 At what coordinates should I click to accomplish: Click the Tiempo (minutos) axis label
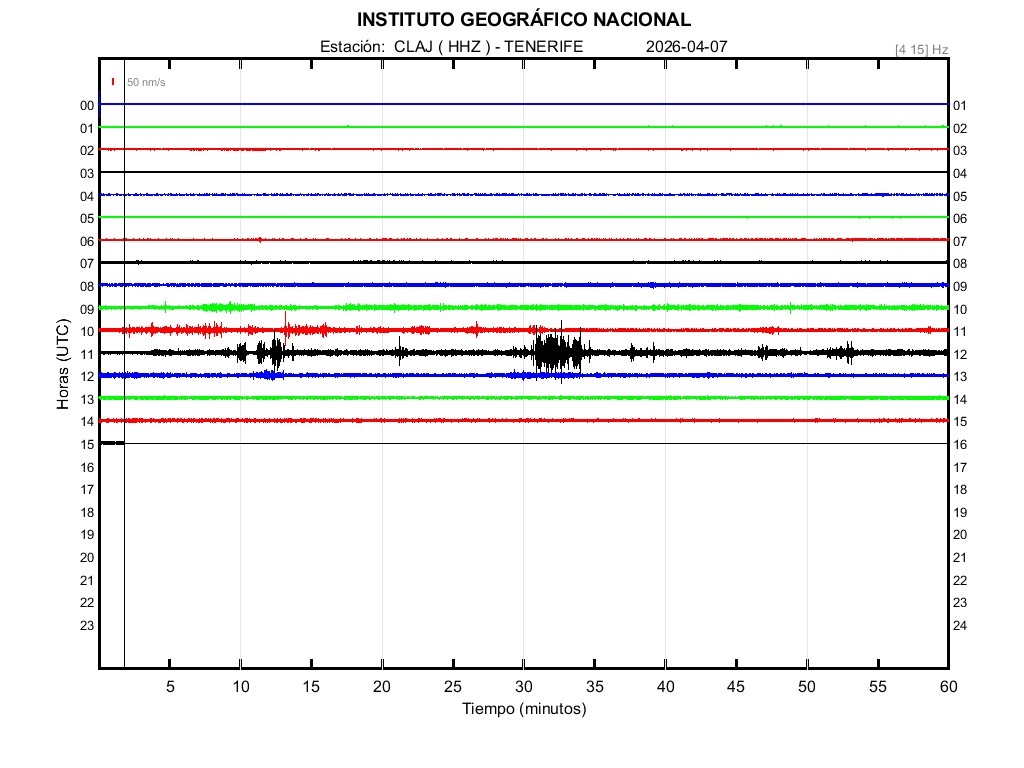[x=523, y=709]
